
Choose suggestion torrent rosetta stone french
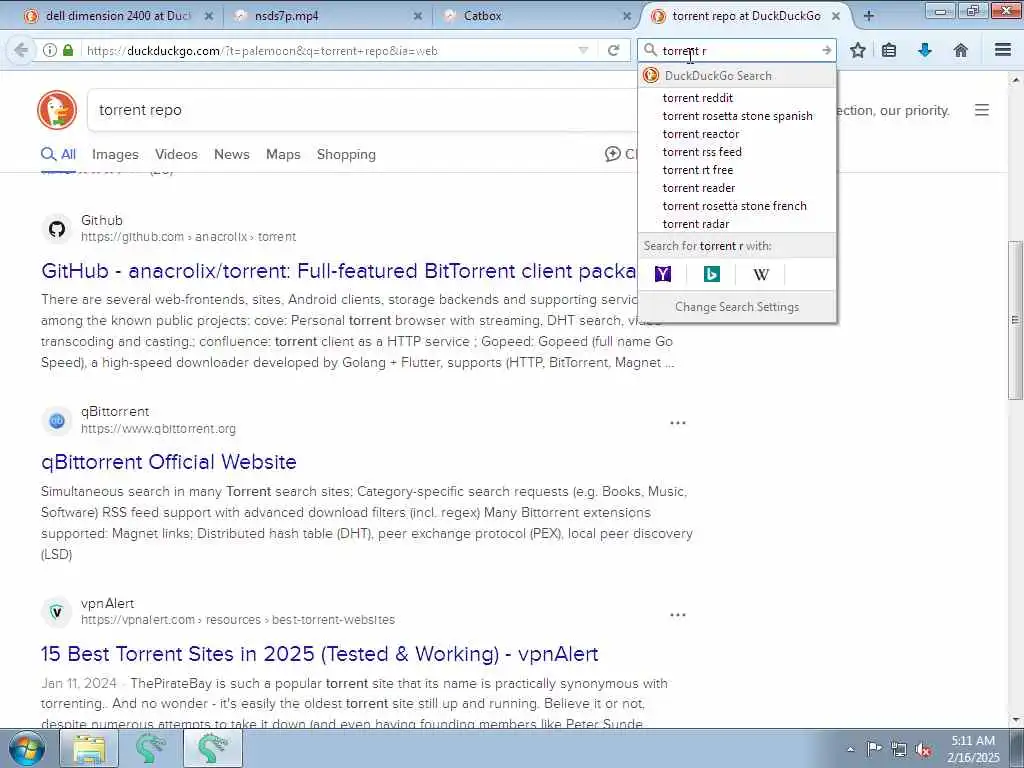(737, 206)
